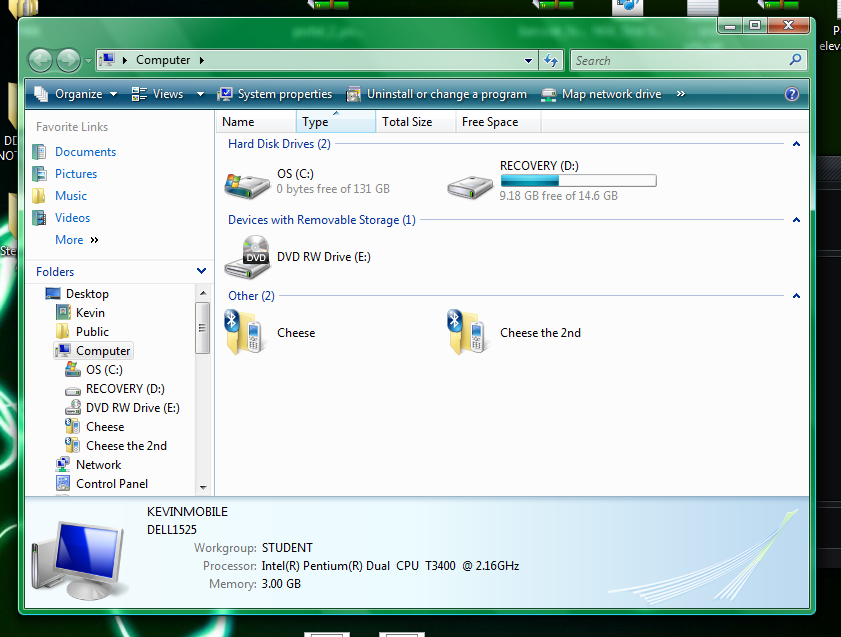Collapse the Other group arrow

(x=796, y=296)
